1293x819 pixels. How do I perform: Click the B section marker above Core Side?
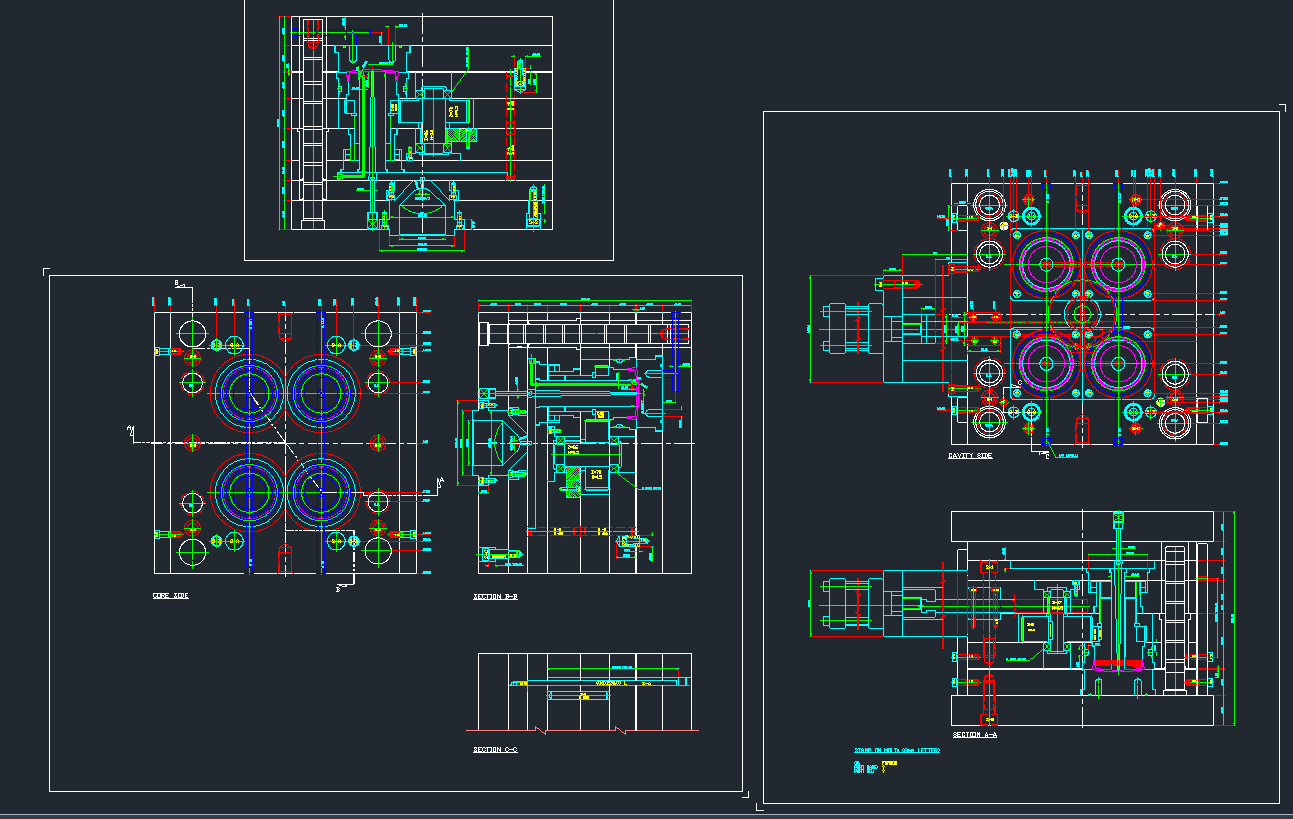coord(178,284)
